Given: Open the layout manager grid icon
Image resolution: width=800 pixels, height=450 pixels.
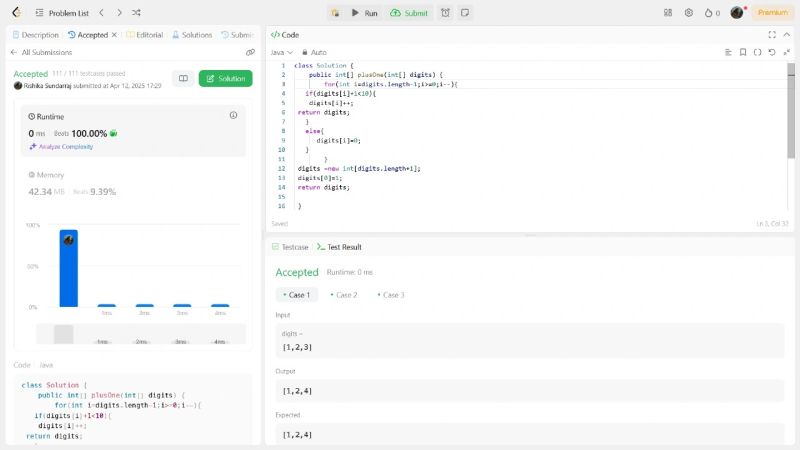Looking at the screenshot, I should click(x=668, y=13).
